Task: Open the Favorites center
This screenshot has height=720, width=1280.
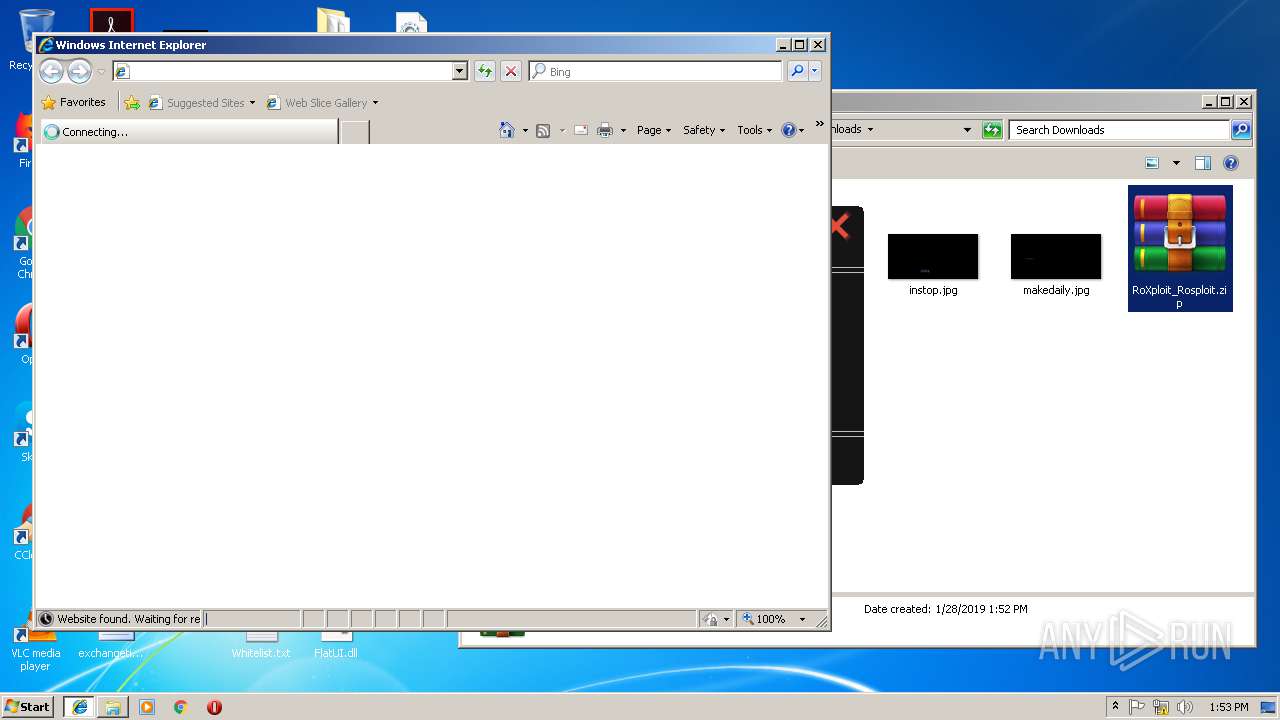Action: point(73,102)
